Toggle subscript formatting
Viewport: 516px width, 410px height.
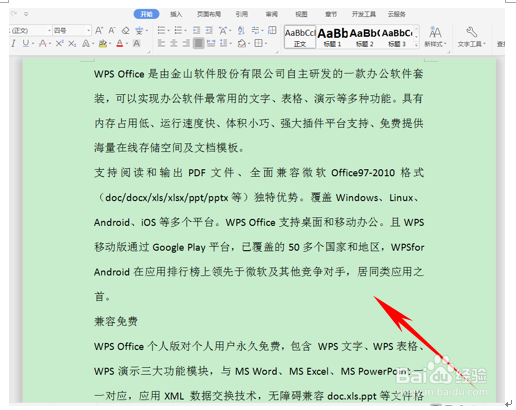click(x=72, y=43)
